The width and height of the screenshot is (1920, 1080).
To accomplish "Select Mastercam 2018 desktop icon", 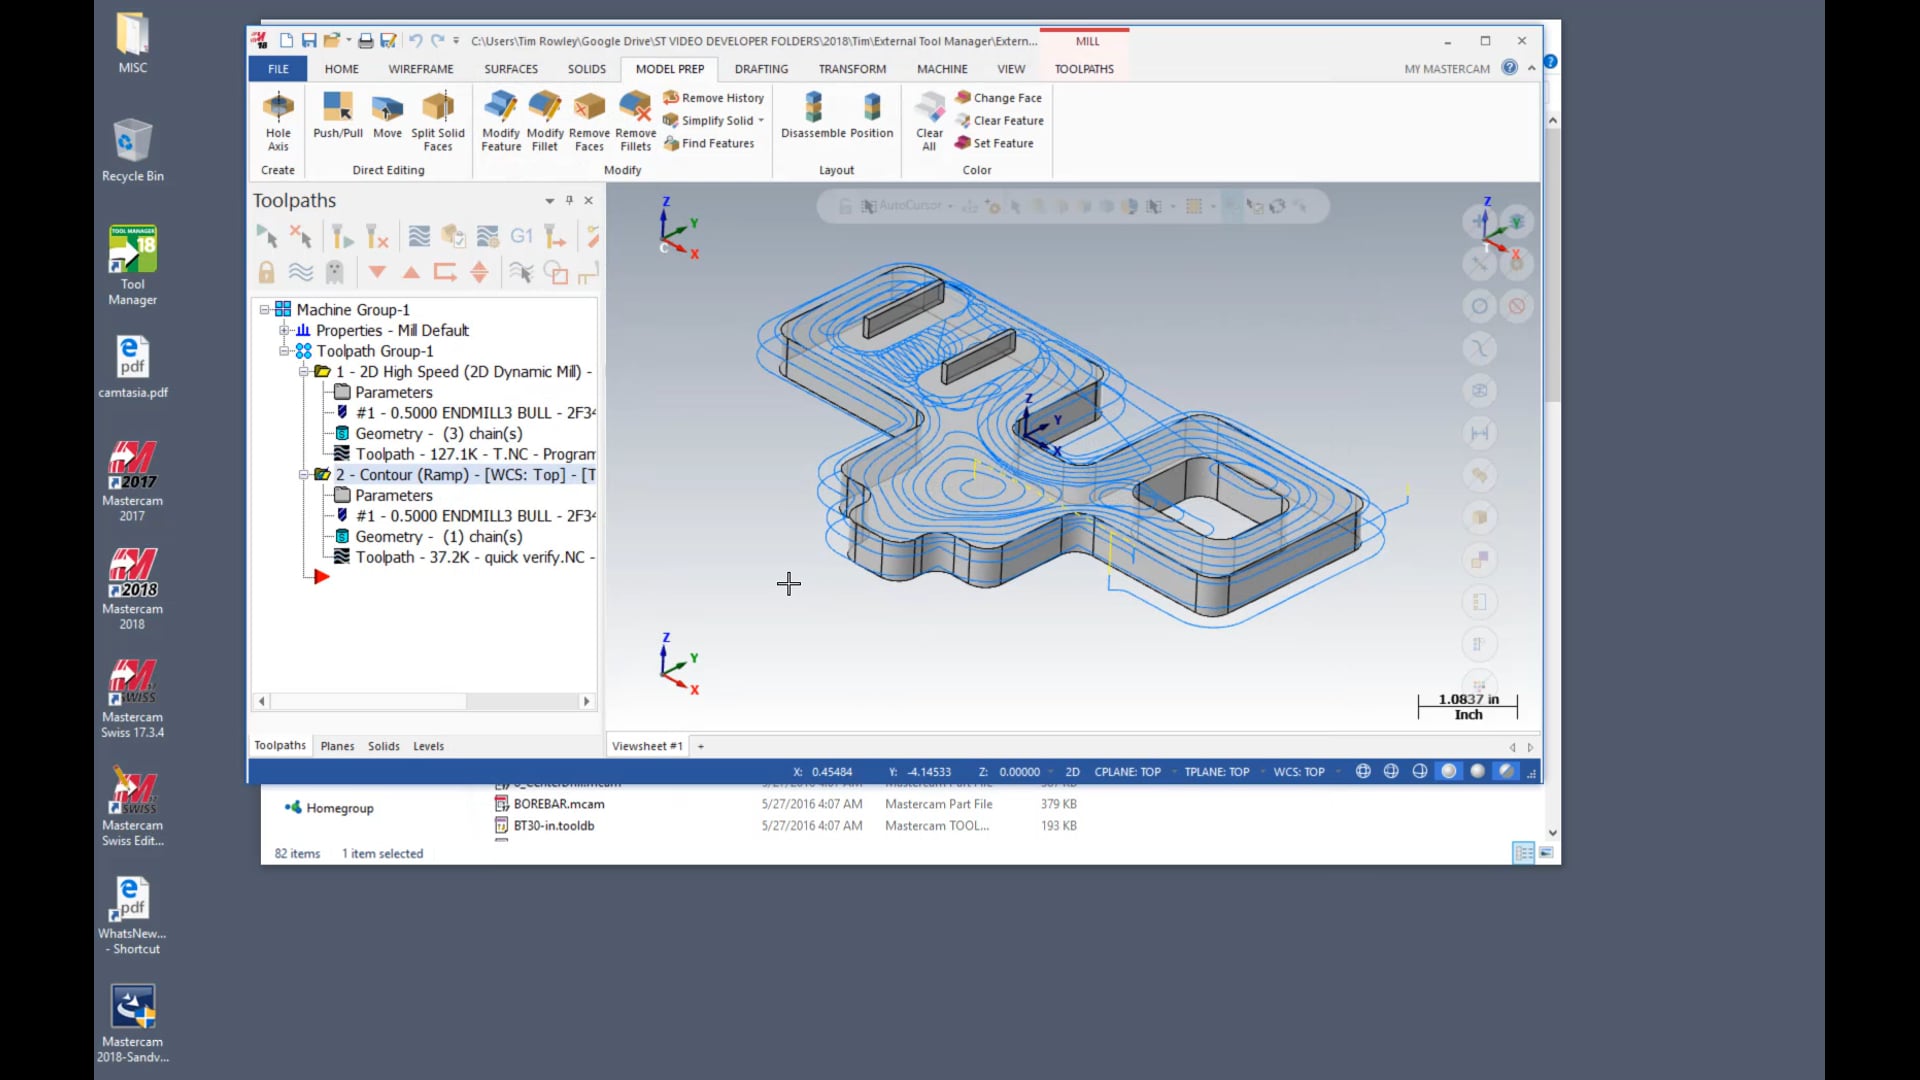I will (132, 589).
